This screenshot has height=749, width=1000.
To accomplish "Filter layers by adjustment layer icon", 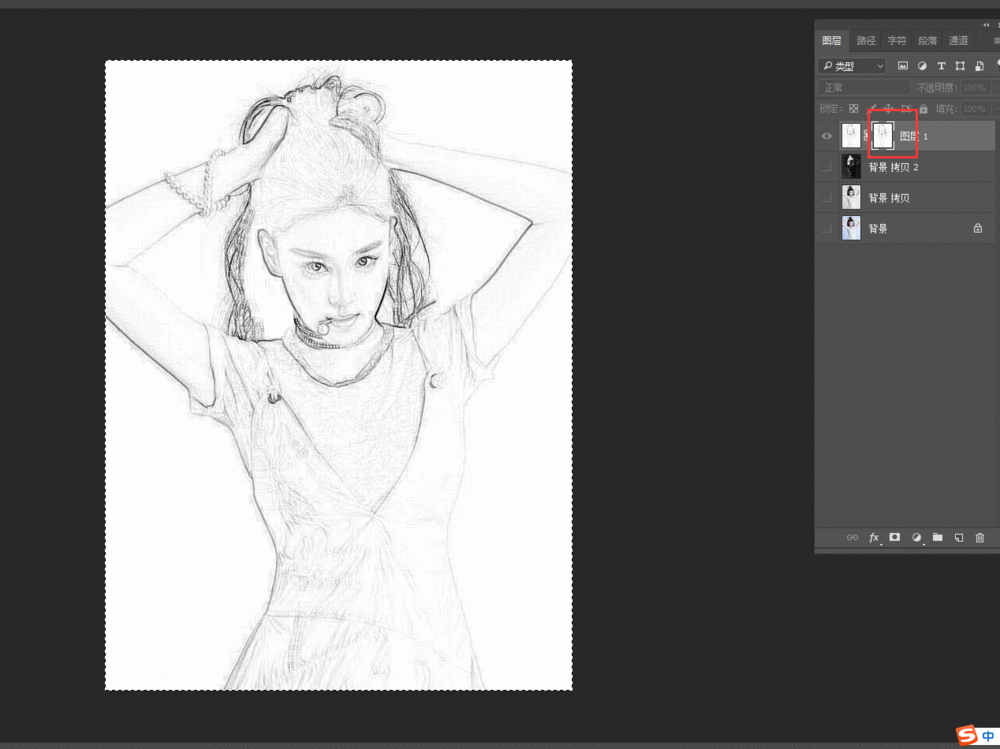I will 921,66.
